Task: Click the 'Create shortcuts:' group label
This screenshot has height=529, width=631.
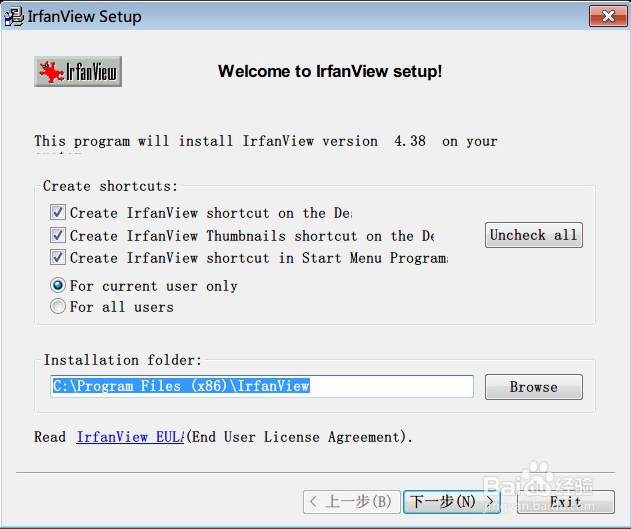Action: click(110, 186)
